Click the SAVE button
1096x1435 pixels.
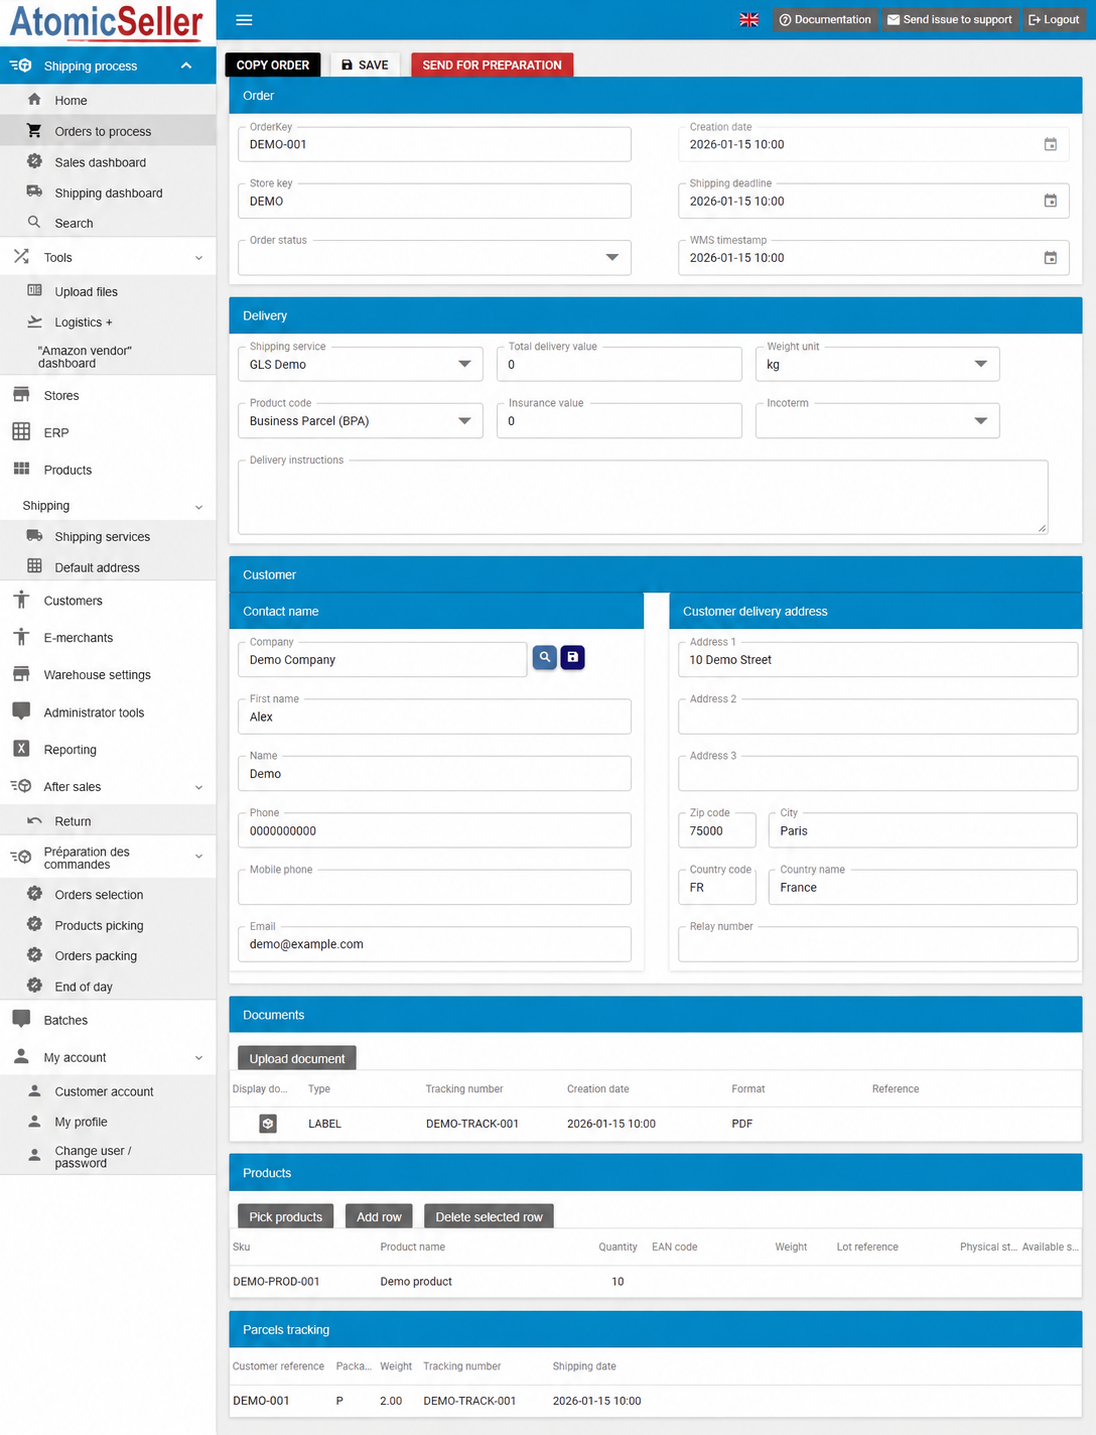pyautogui.click(x=365, y=65)
